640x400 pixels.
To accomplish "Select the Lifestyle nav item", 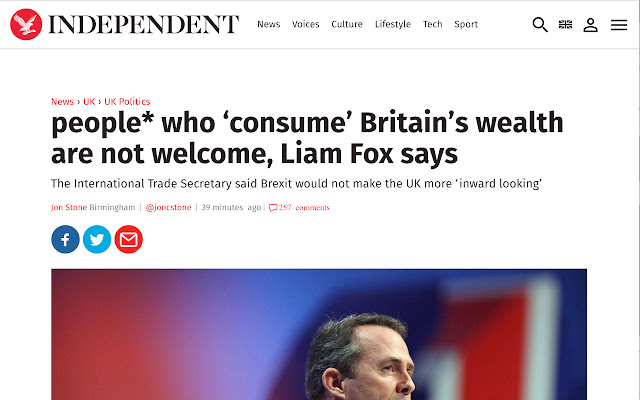I will (x=393, y=24).
